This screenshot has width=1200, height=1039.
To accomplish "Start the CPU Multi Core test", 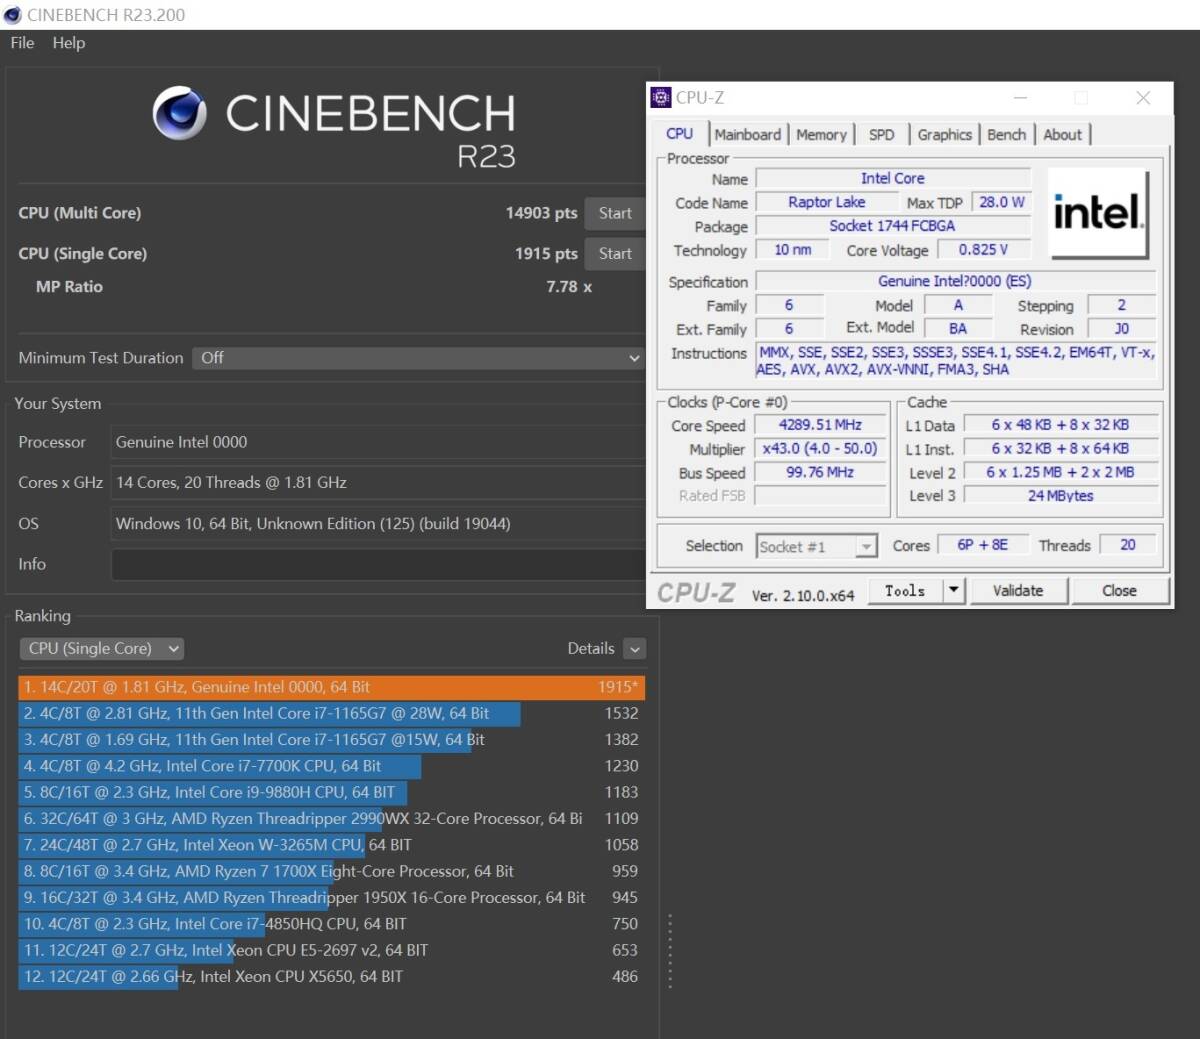I will [x=615, y=213].
